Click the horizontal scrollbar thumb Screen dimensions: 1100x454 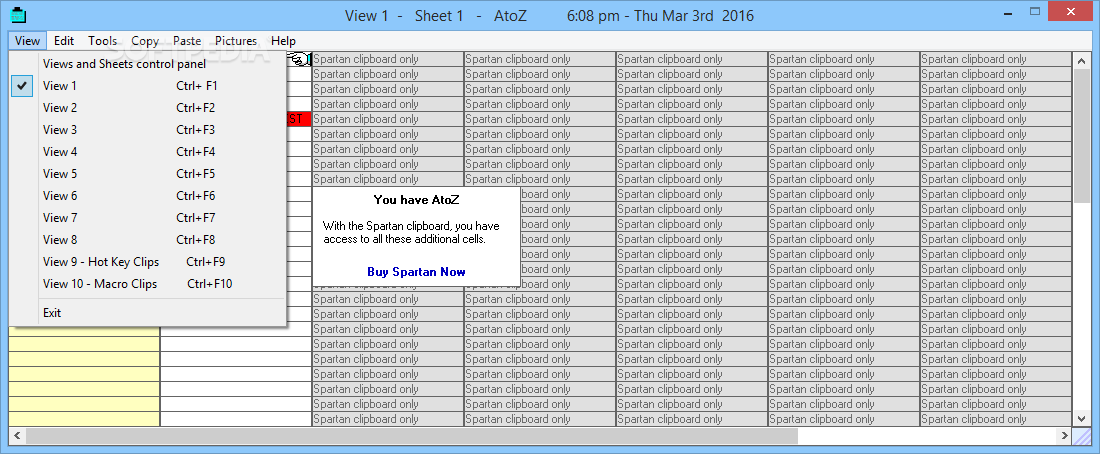pyautogui.click(x=412, y=436)
